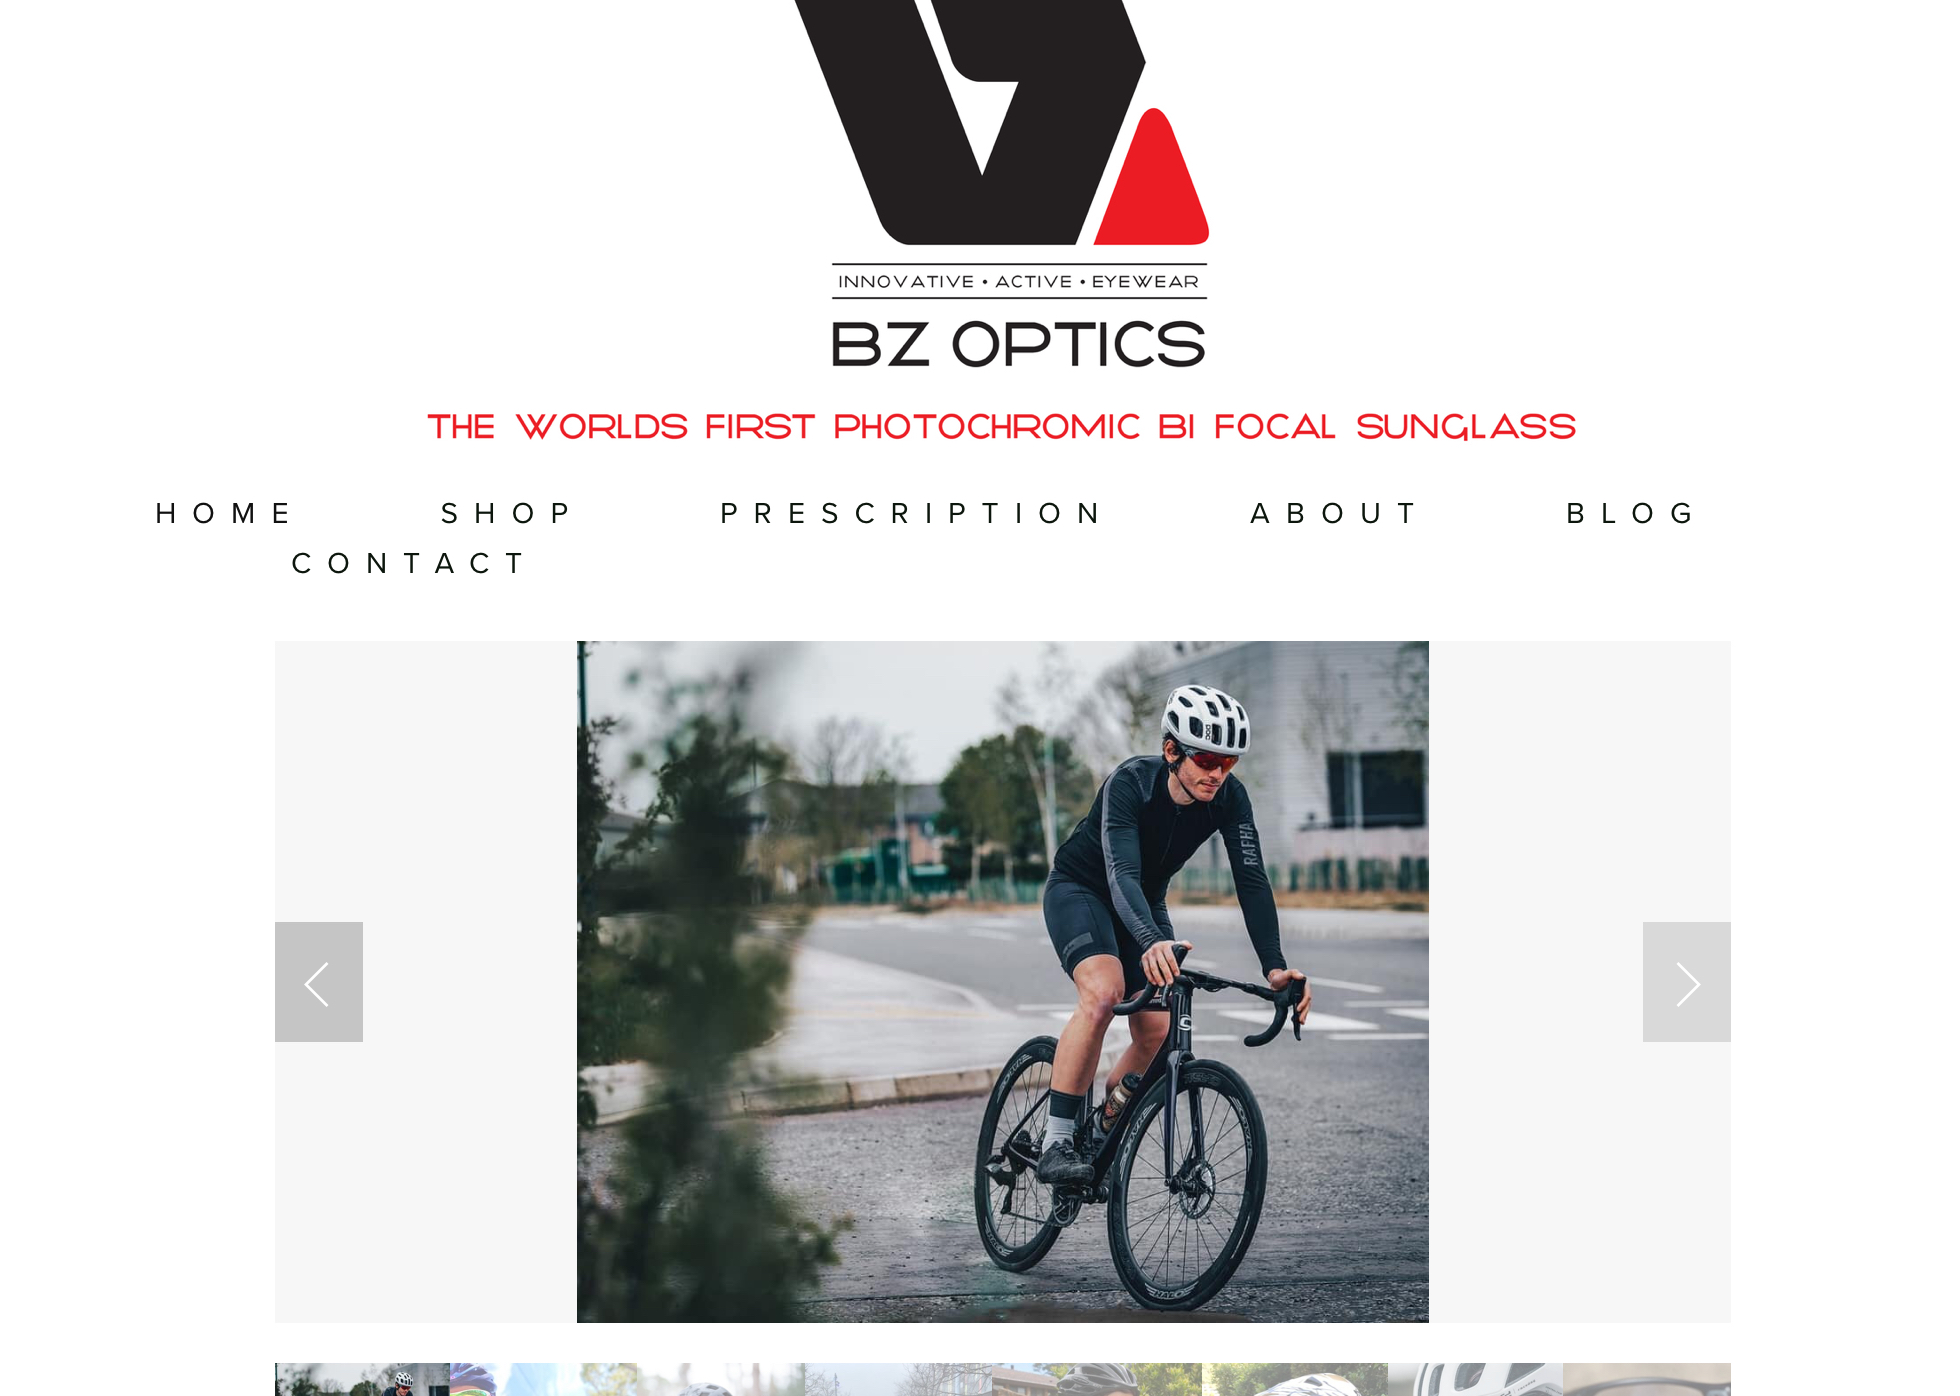Select the third faded gray helmet thumbnail
The width and height of the screenshot is (1960, 1396).
721,1379
